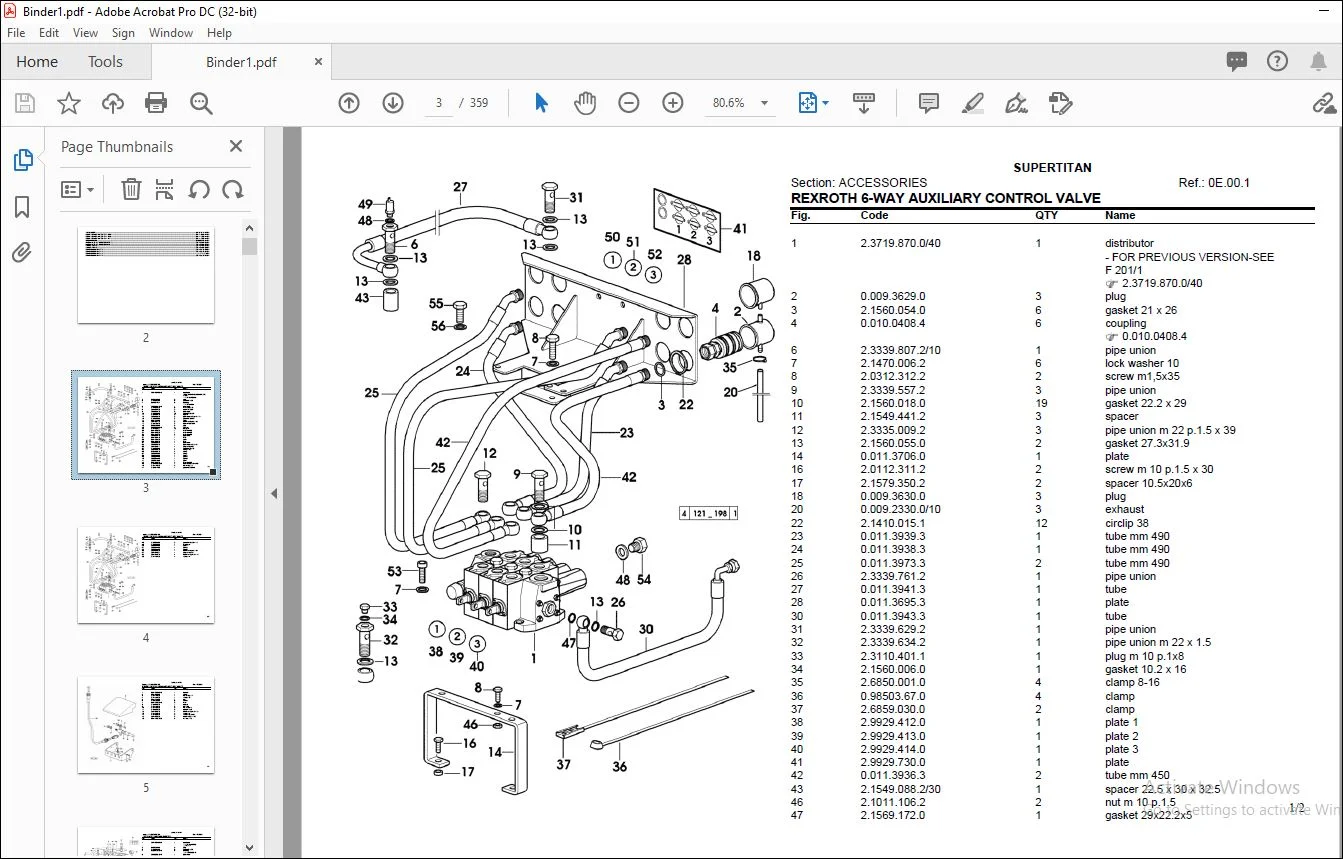Viewport: 1343px width, 859px height.
Task: Upload the file to cloud storage
Action: 112,103
